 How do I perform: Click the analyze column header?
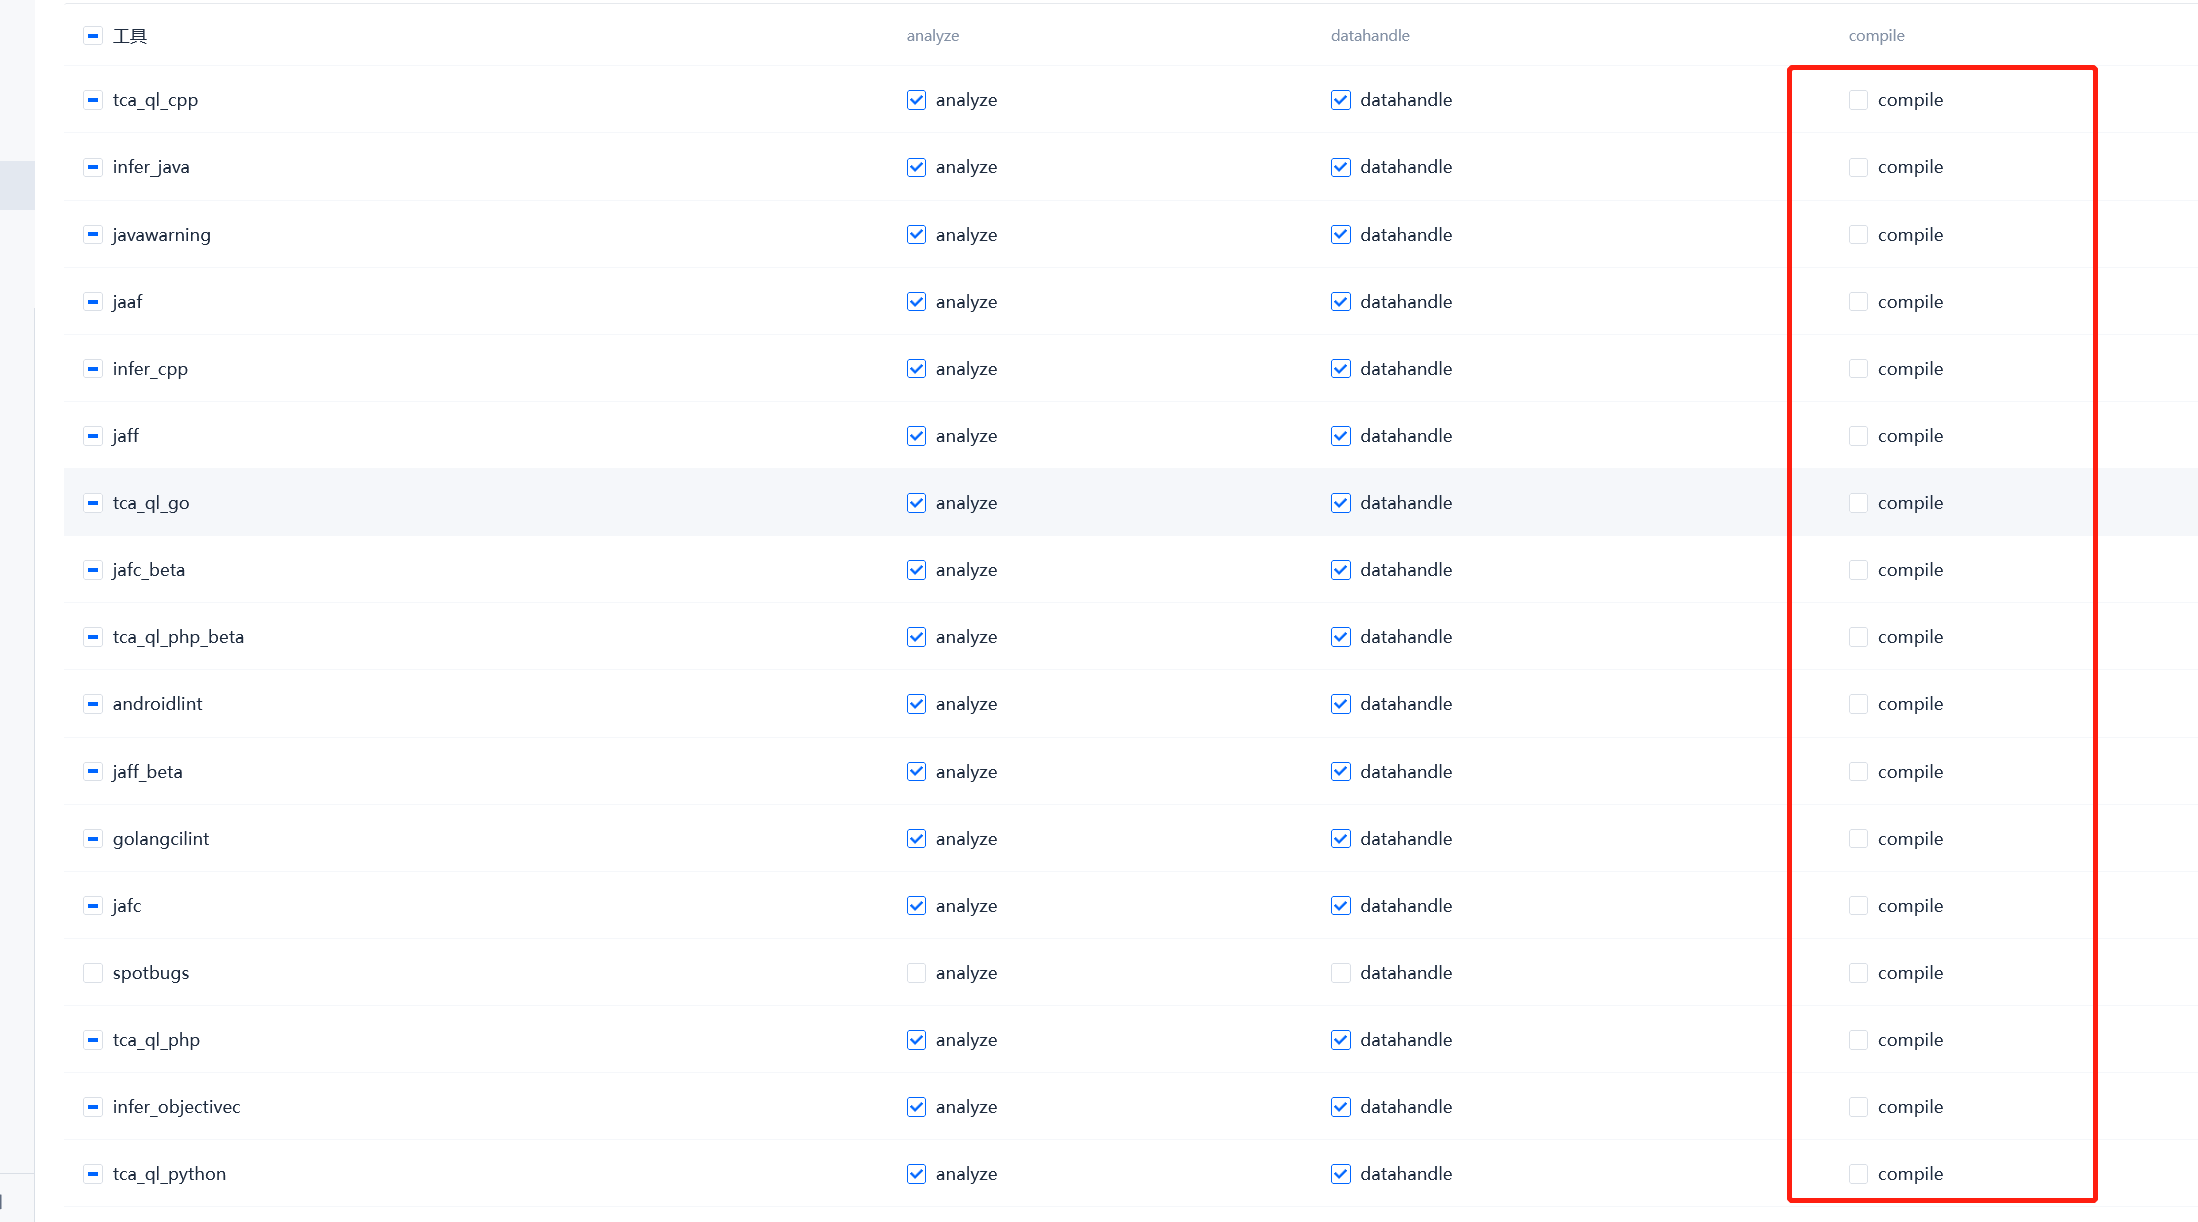tap(931, 34)
